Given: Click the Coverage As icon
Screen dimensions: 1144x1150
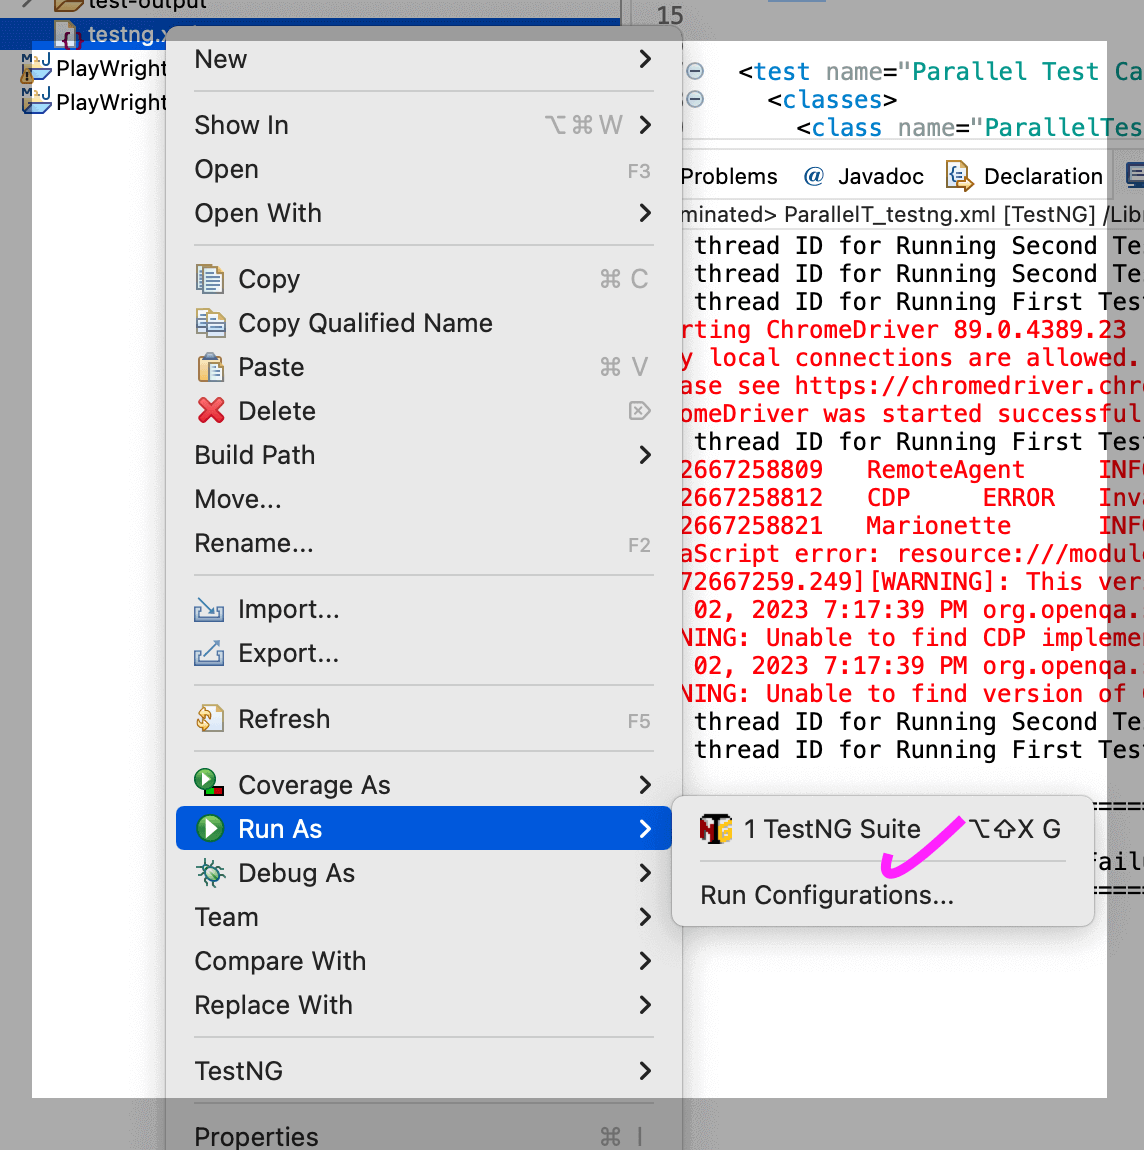Looking at the screenshot, I should click(209, 785).
